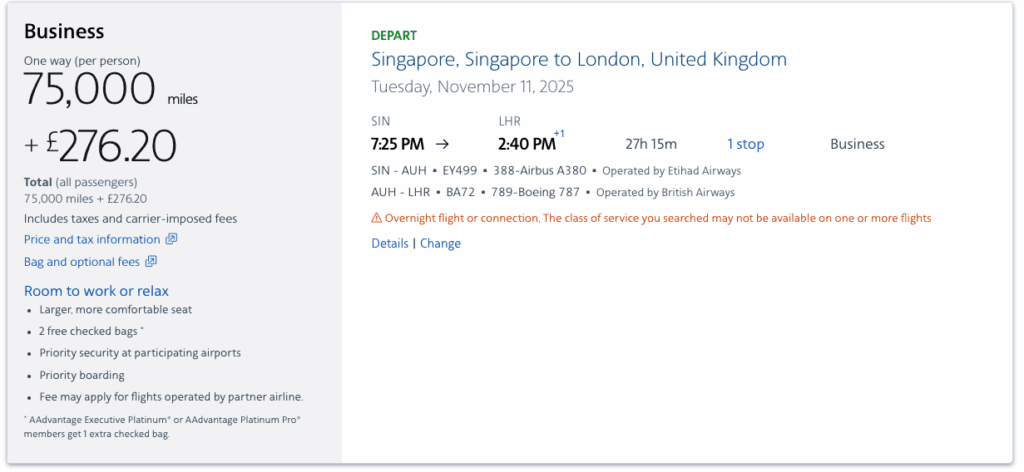Image resolution: width=1024 pixels, height=472 pixels.
Task: Select Change to modify the flight
Action: [x=440, y=243]
